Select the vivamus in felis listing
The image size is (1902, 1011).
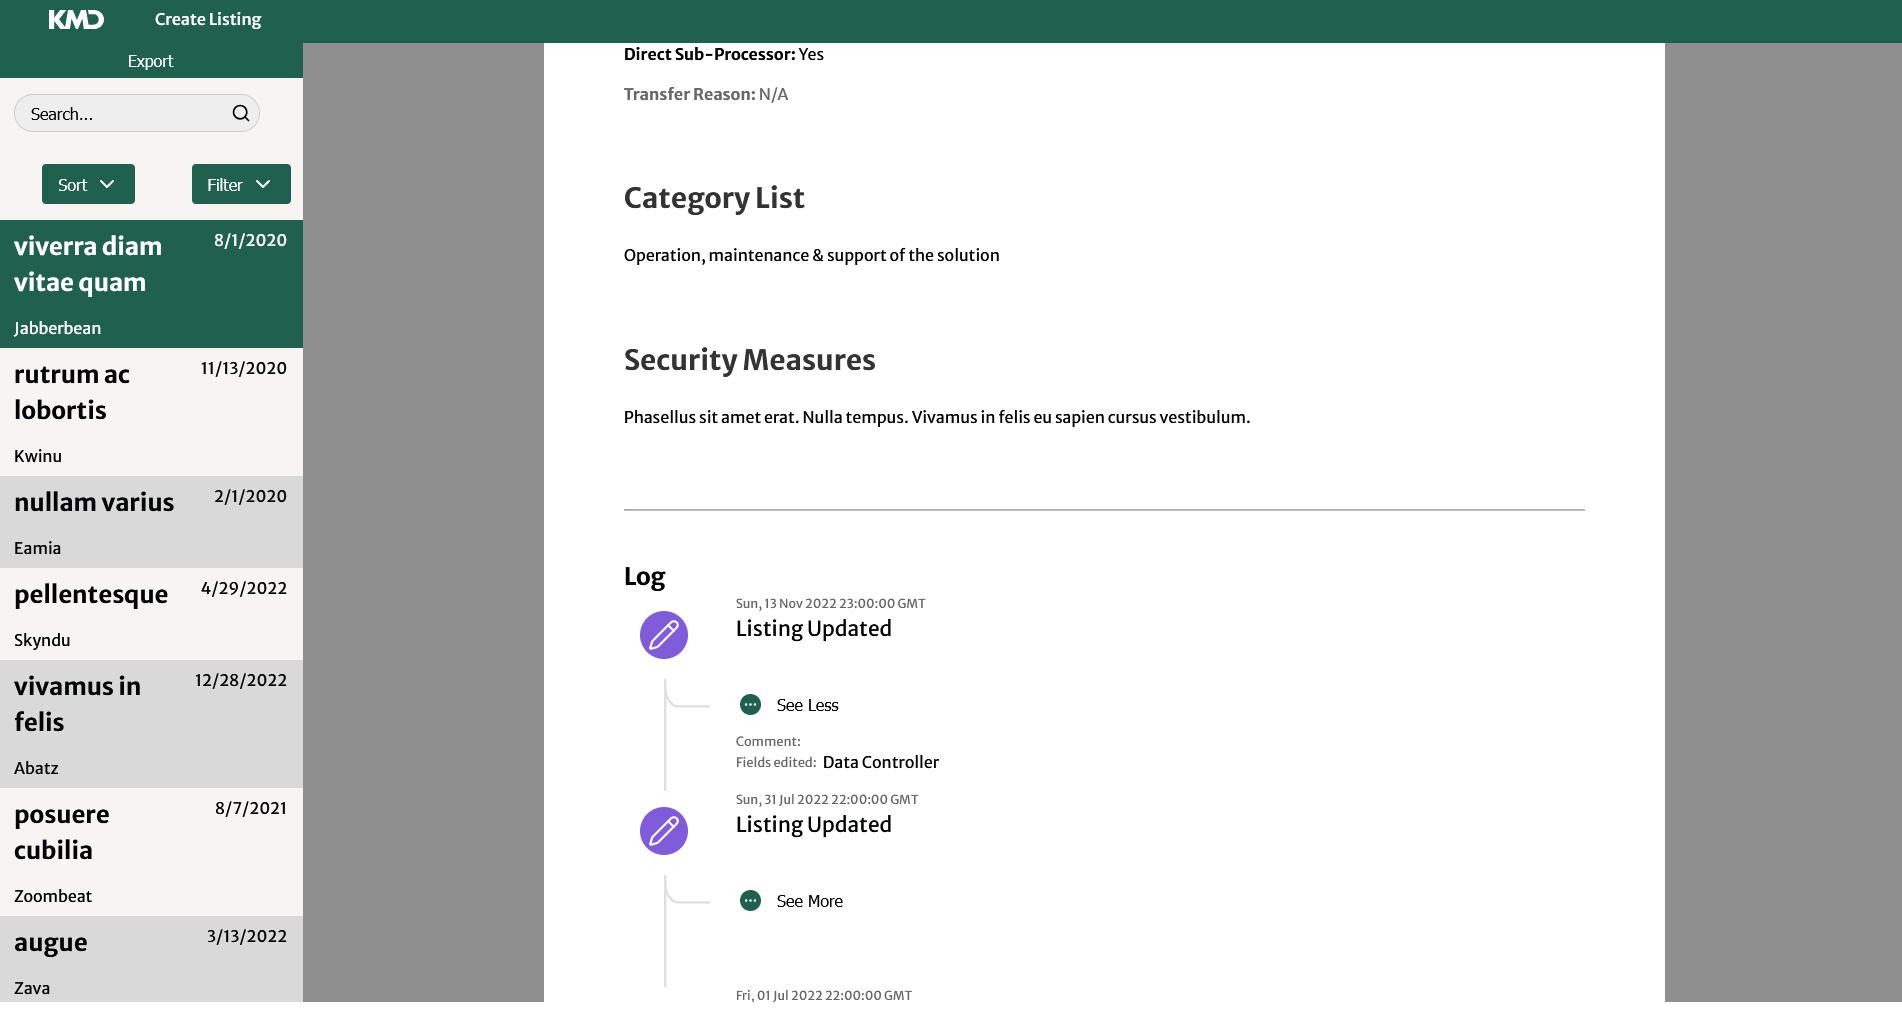pyautogui.click(x=151, y=724)
